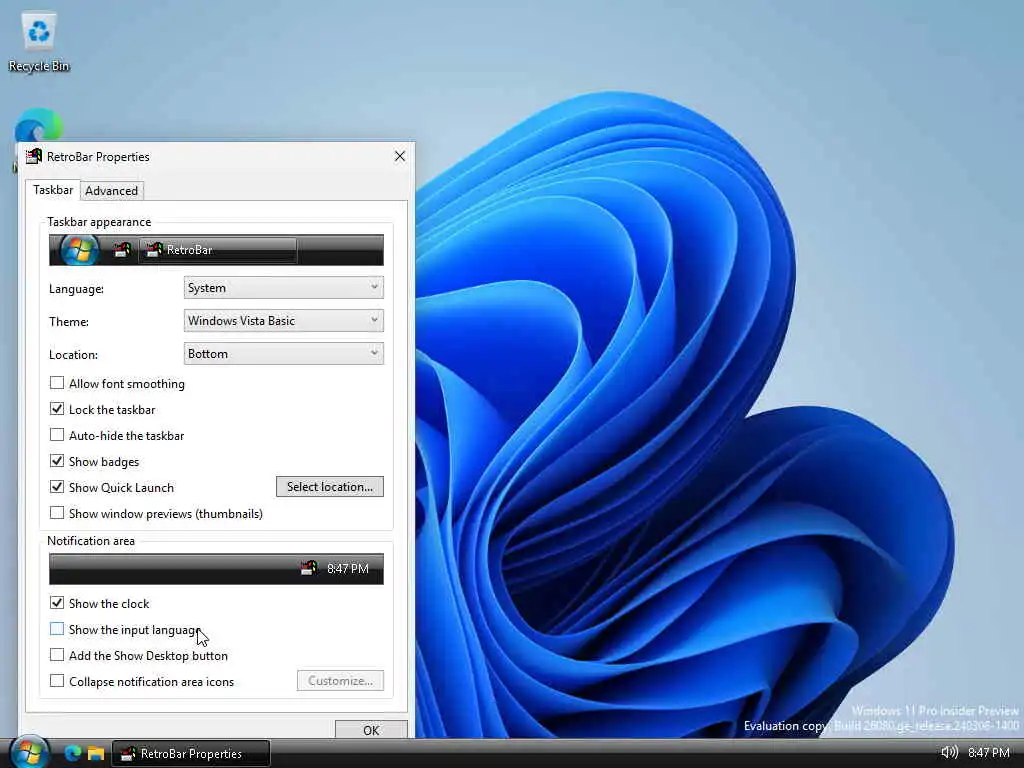Click the RetroBar task in the taskbar preview
Viewport: 1024px width, 768px height.
pyautogui.click(x=217, y=250)
